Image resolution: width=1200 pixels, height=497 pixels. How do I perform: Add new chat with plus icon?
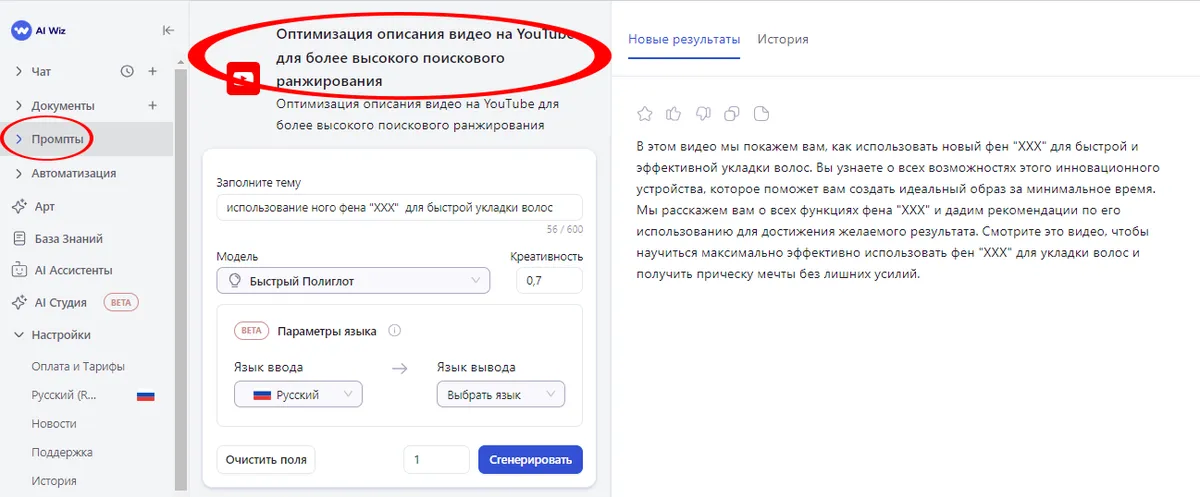tap(153, 71)
